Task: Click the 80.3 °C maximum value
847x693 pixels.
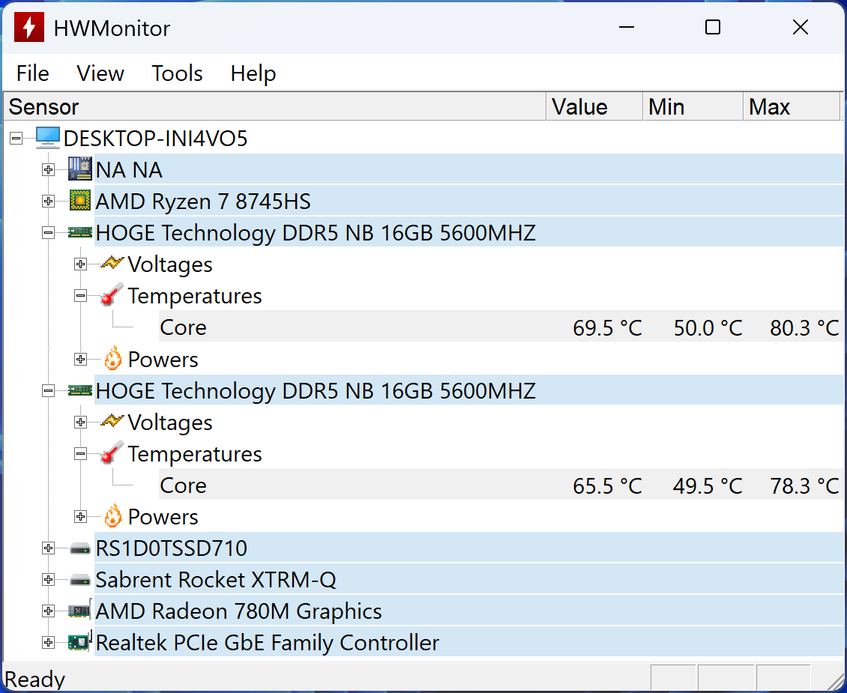Action: pos(804,327)
